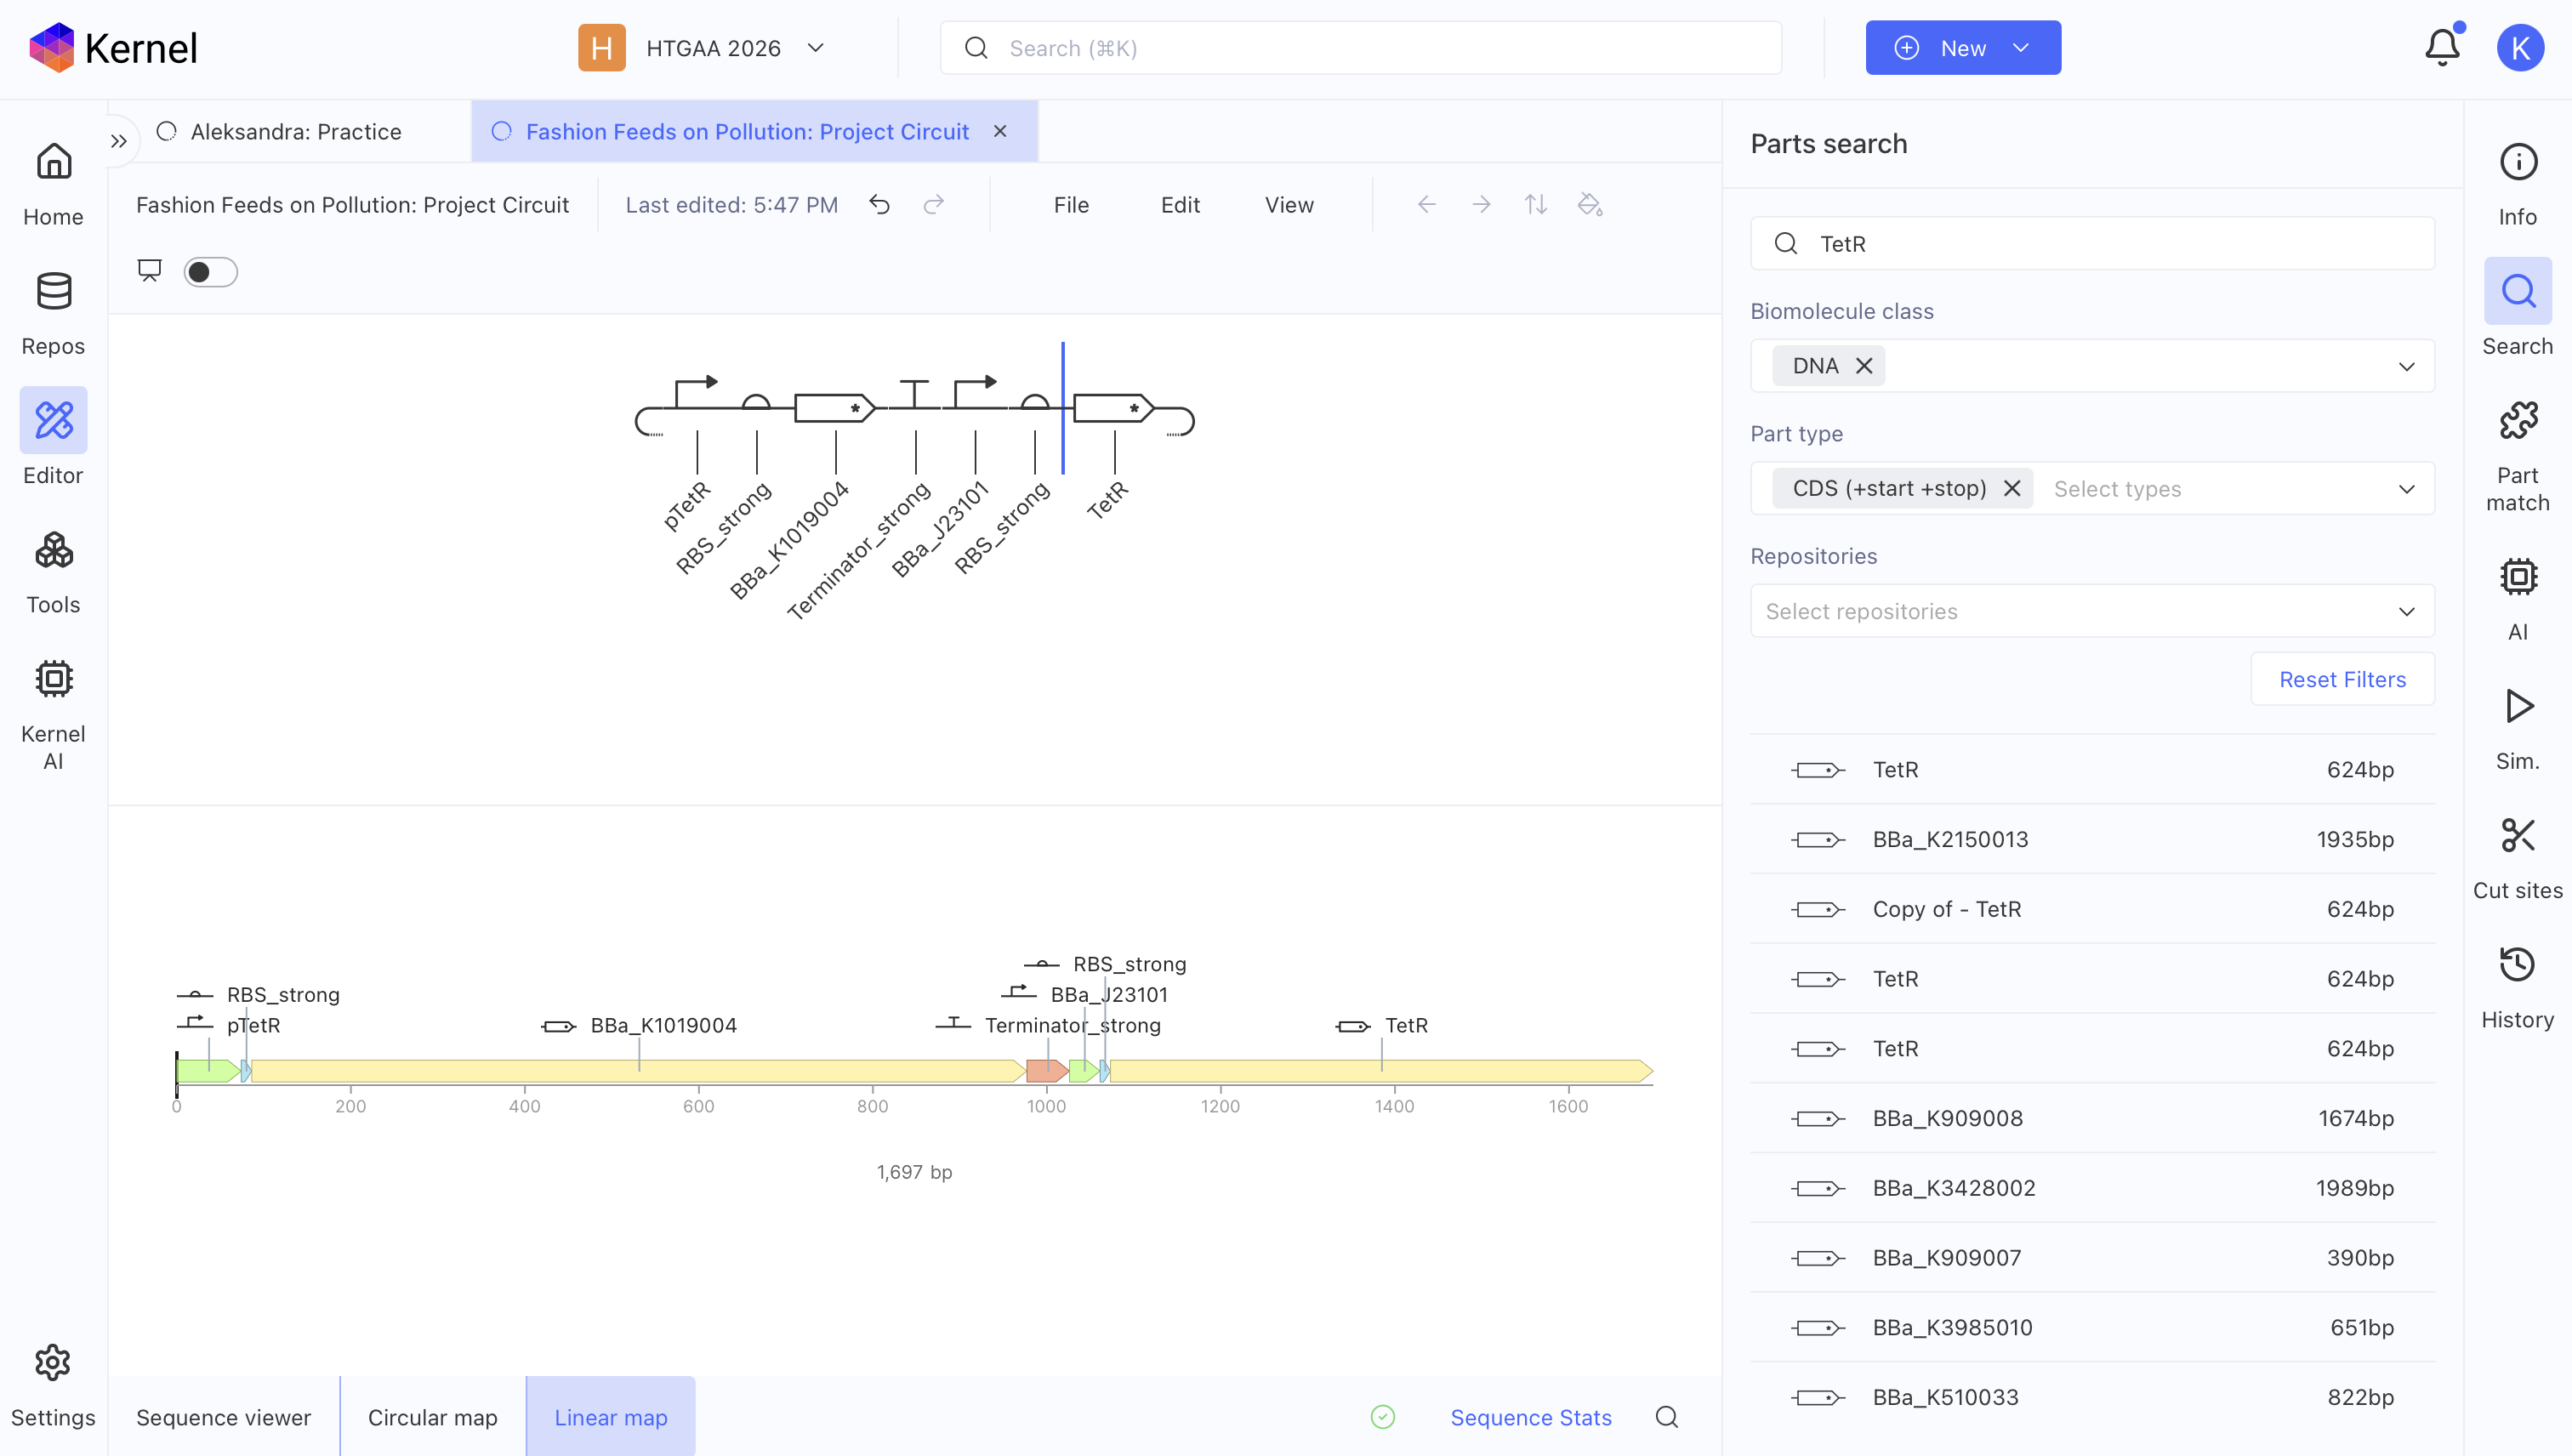Expand the Part type dropdown arrow
The height and width of the screenshot is (1456, 2572).
coord(2407,489)
